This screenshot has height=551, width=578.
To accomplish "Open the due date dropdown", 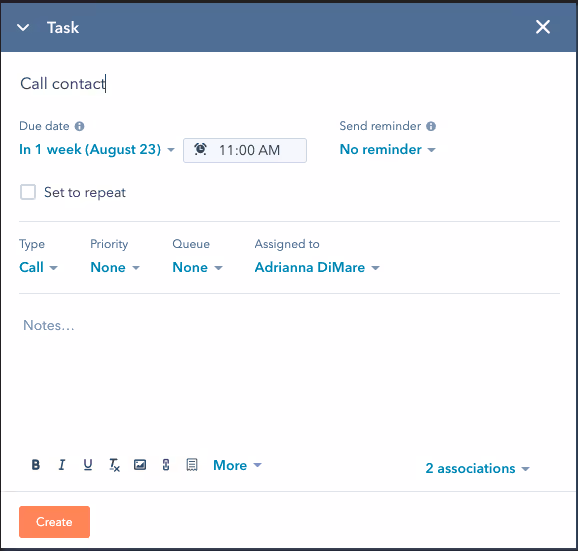I will pos(97,149).
